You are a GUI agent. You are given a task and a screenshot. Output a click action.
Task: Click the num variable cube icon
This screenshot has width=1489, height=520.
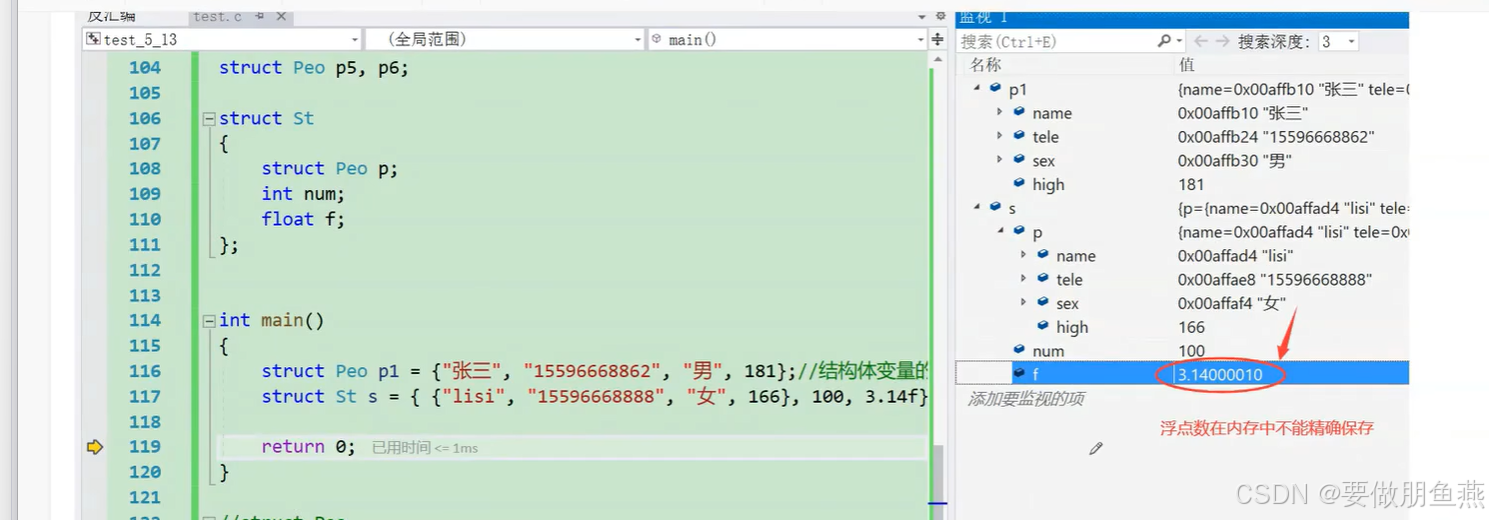(1019, 350)
